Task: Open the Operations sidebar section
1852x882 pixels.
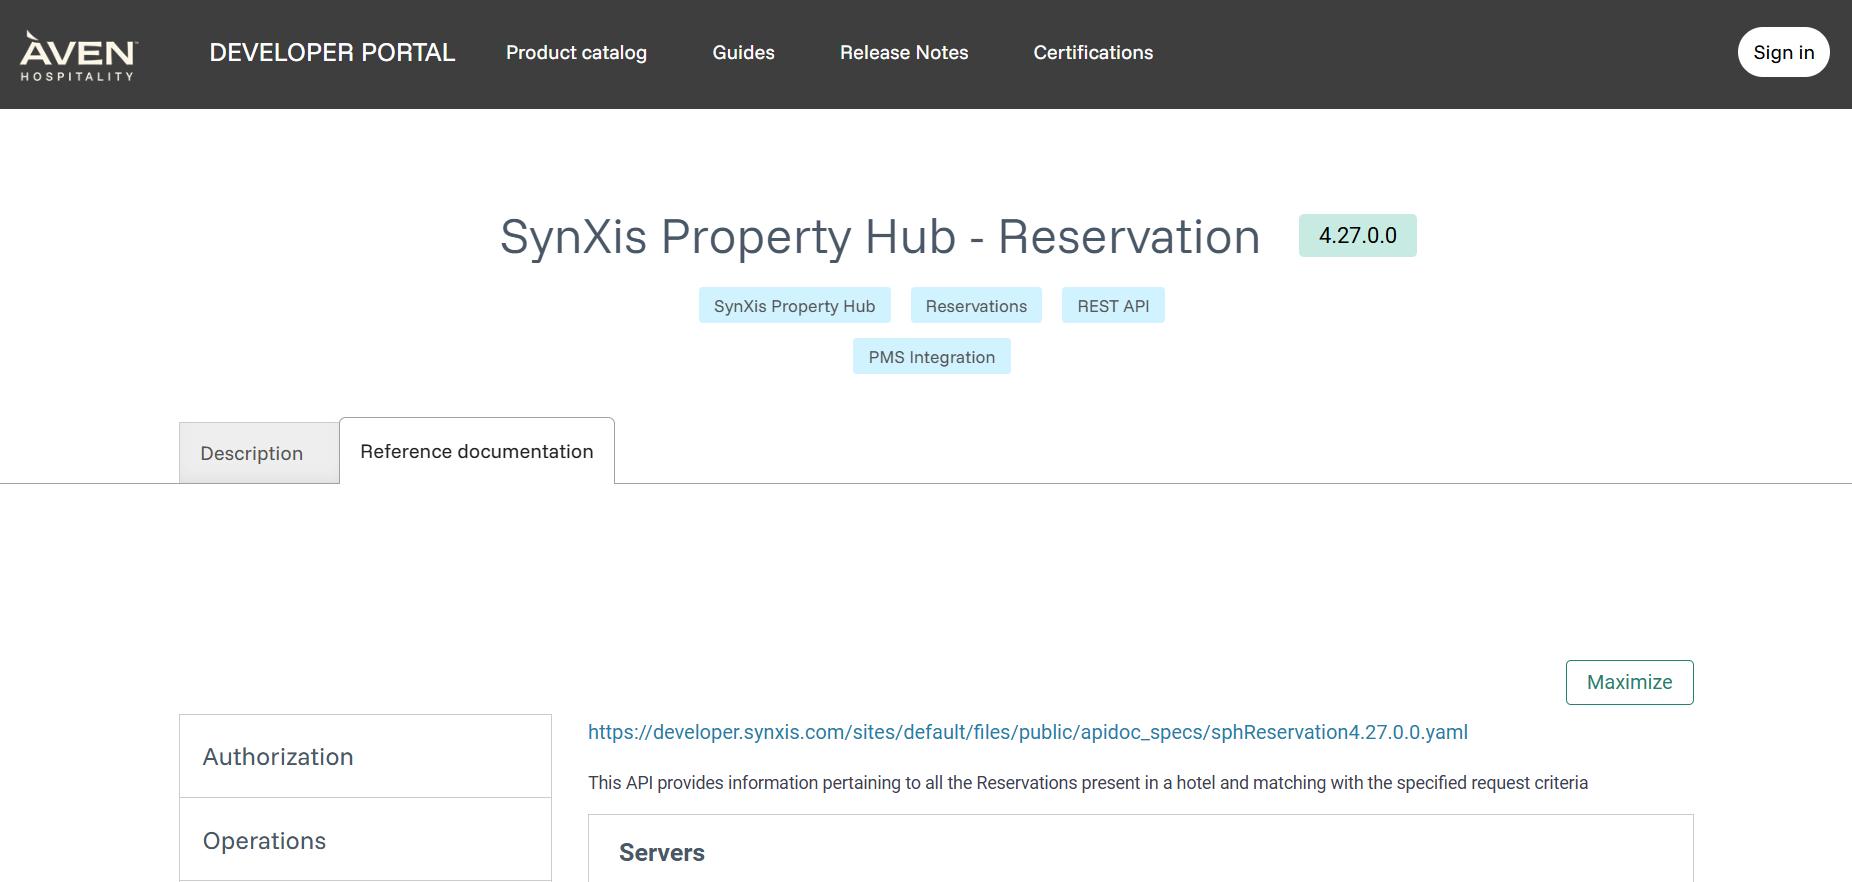Action: (365, 840)
